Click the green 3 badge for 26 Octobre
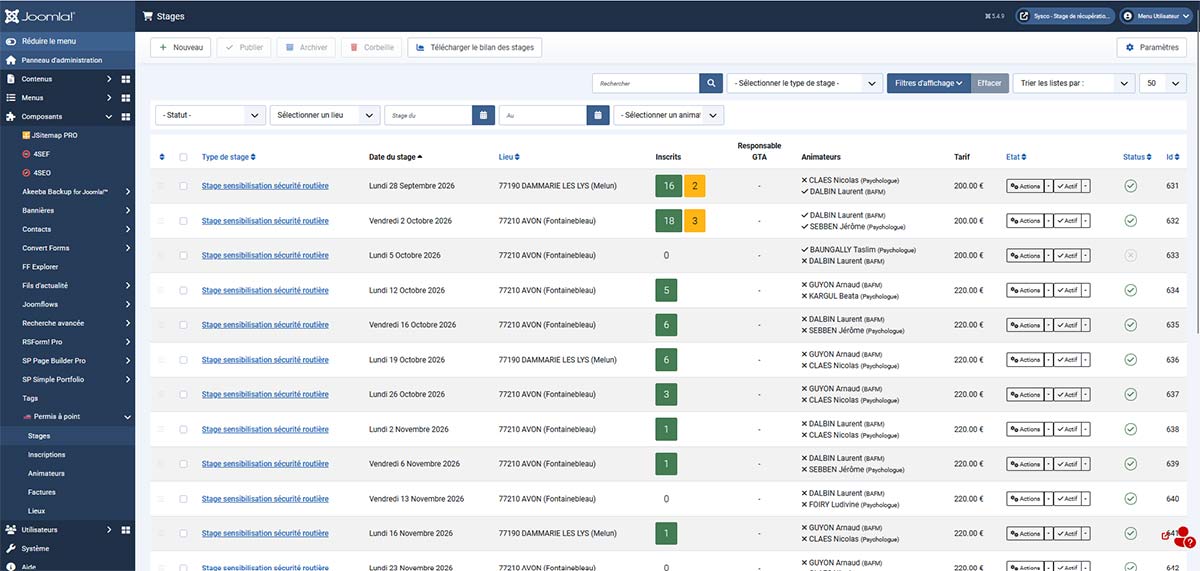The image size is (1200, 571). click(x=666, y=394)
